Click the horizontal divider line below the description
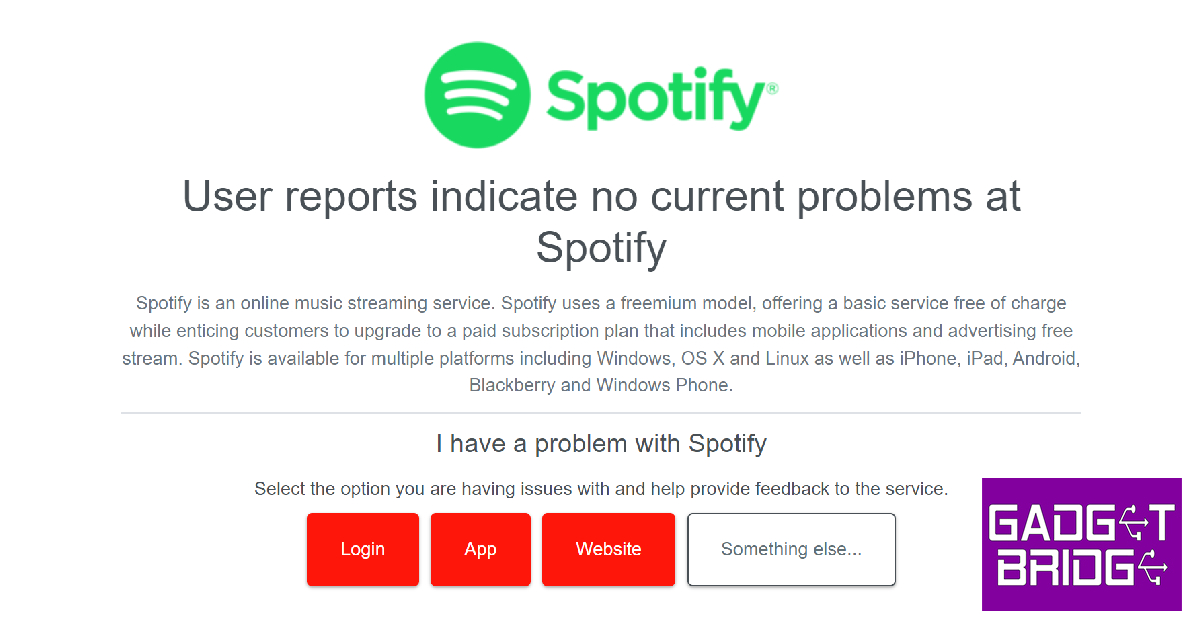Viewport: 1200px width, 628px height. coord(600,413)
